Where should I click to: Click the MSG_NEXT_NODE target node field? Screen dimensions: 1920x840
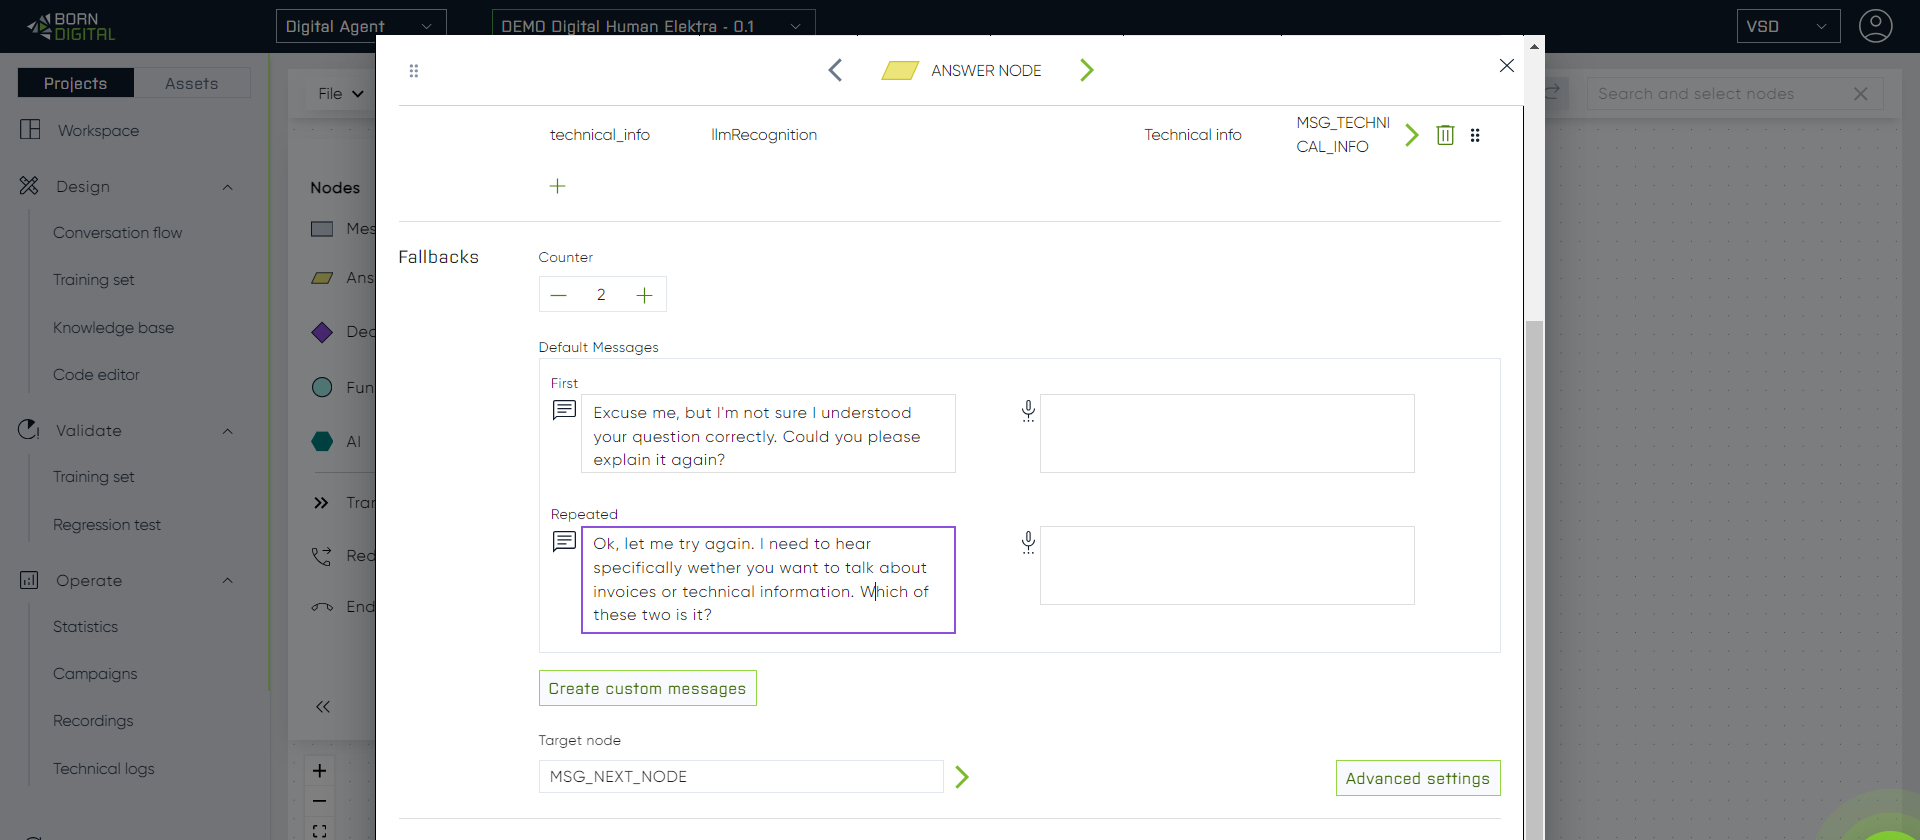741,777
